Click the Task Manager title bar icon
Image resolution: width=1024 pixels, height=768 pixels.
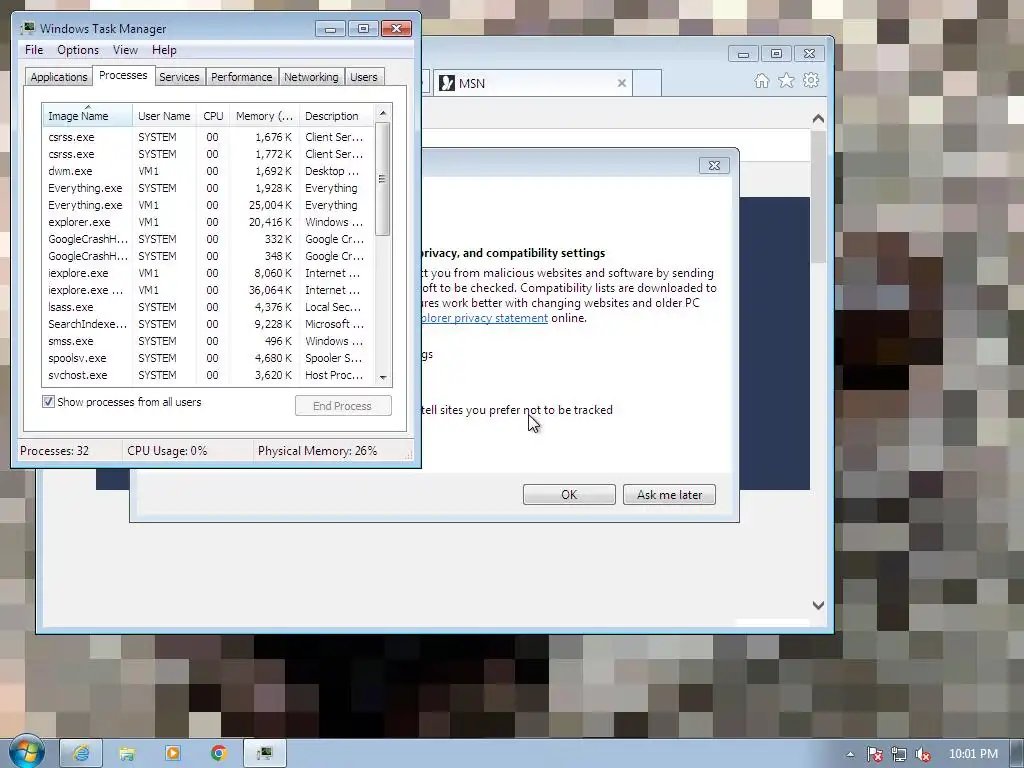click(27, 28)
